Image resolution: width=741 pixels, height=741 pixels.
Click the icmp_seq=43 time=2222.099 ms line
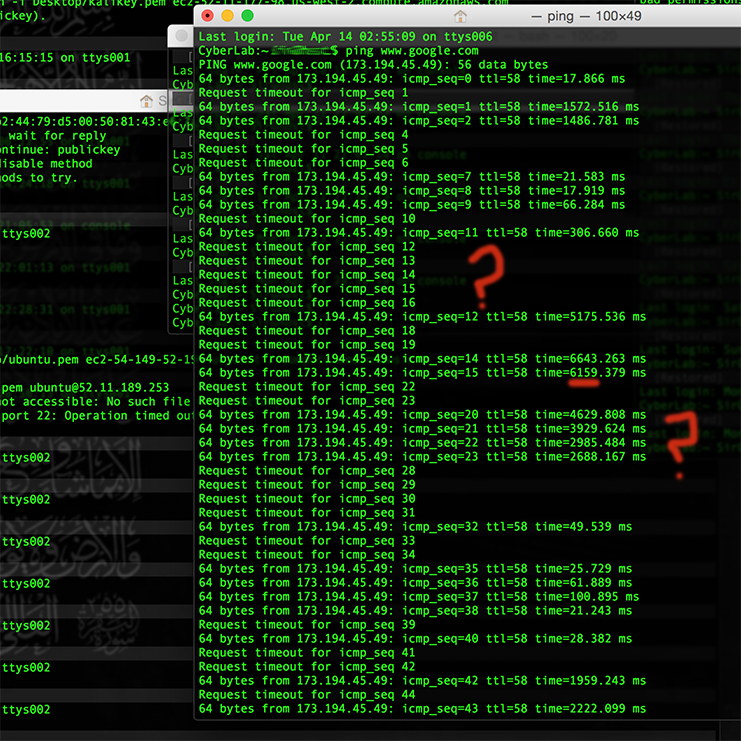[x=422, y=708]
